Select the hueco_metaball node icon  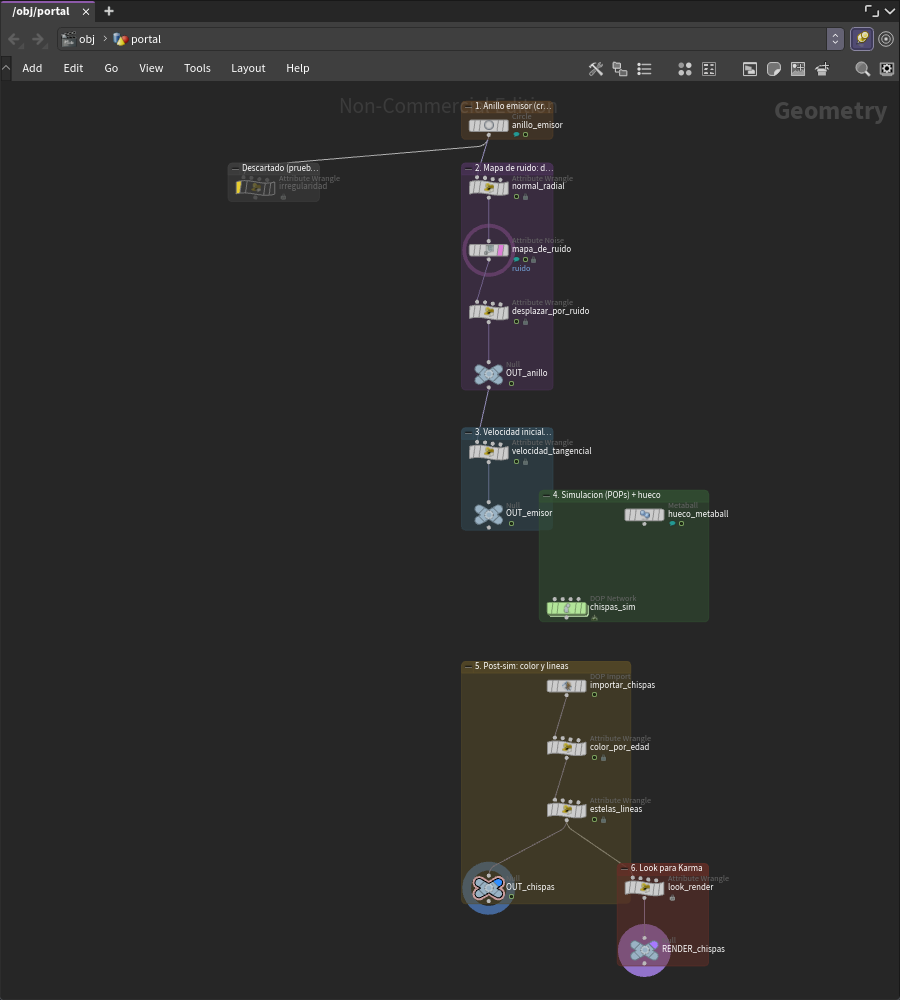pyautogui.click(x=644, y=515)
